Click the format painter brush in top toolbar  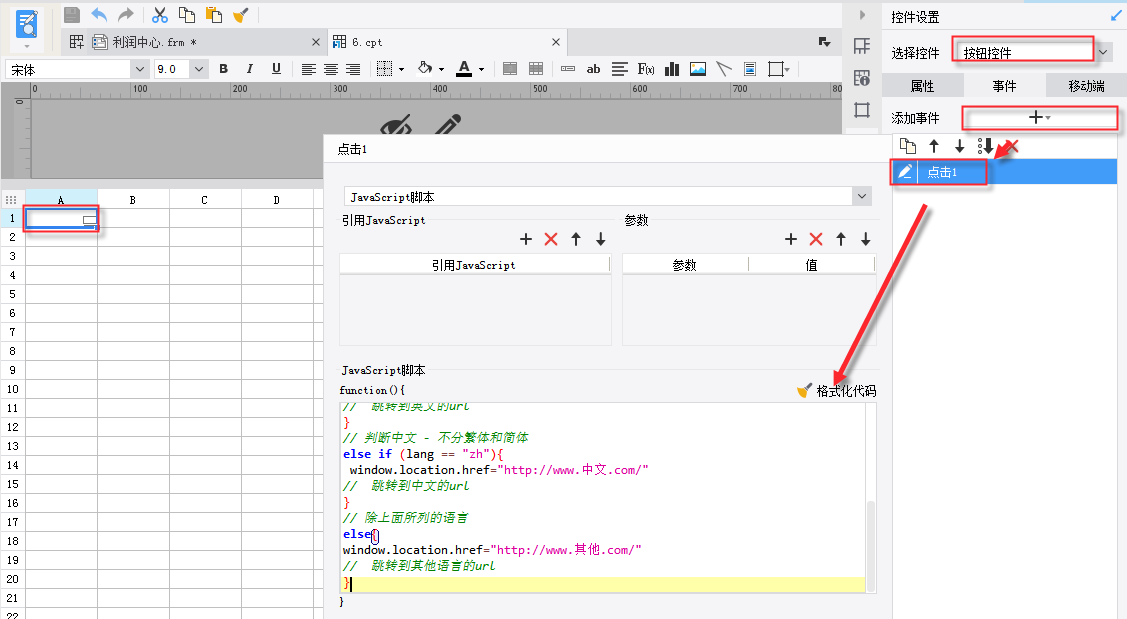tap(240, 14)
